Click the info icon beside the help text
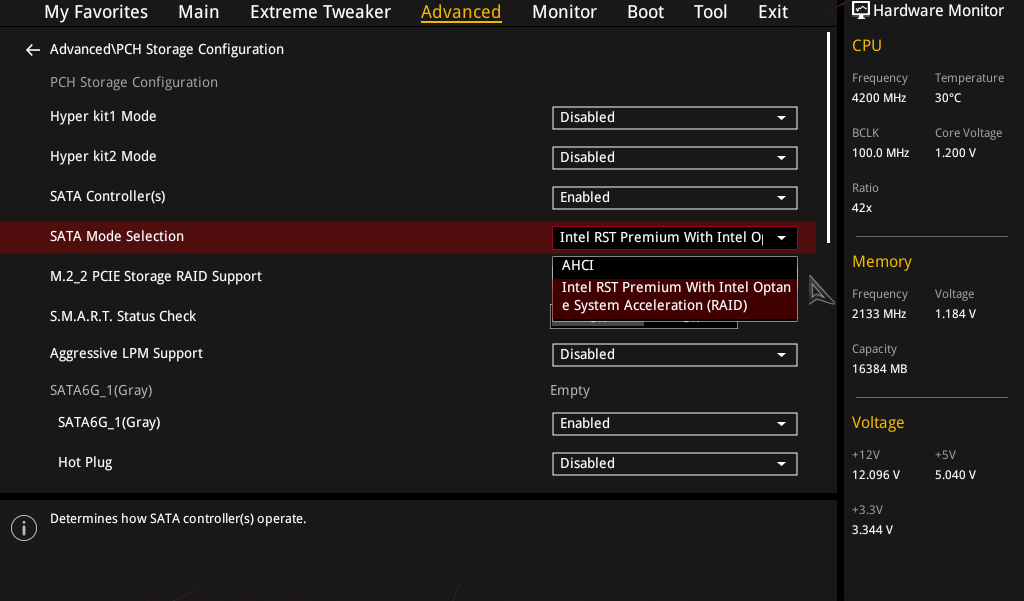This screenshot has width=1024, height=601. [x=24, y=528]
